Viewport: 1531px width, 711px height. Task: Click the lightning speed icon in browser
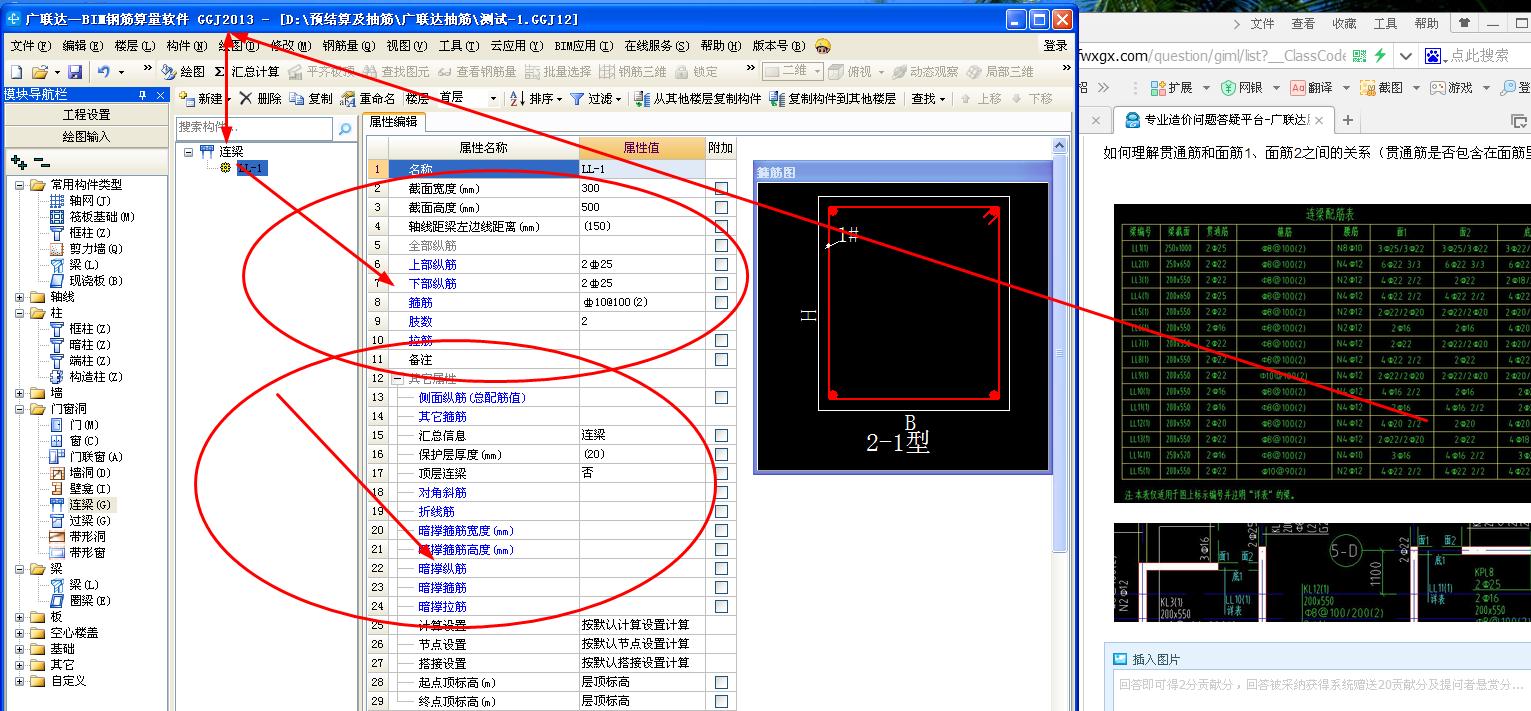coord(1381,56)
